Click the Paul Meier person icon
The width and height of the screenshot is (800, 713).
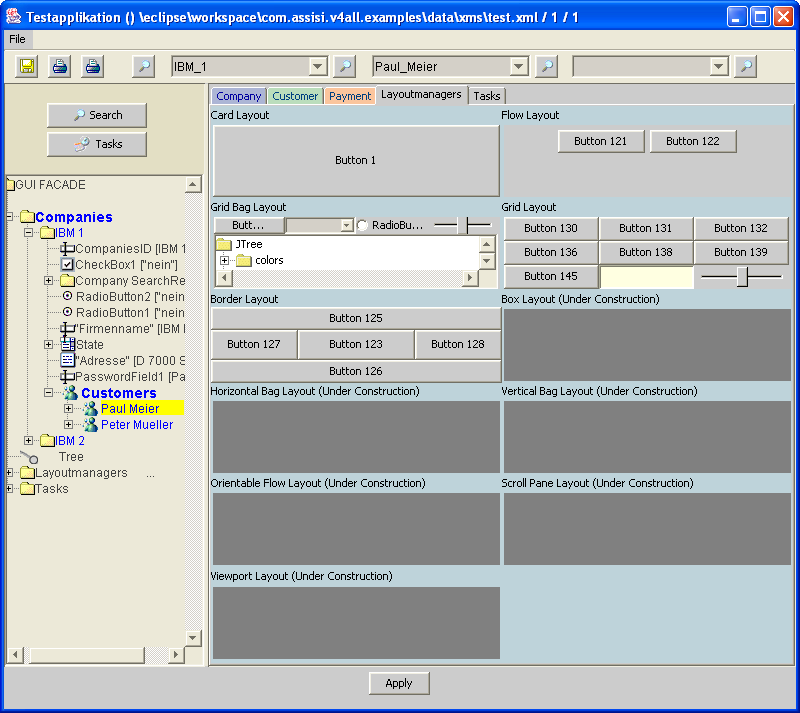(x=88, y=408)
